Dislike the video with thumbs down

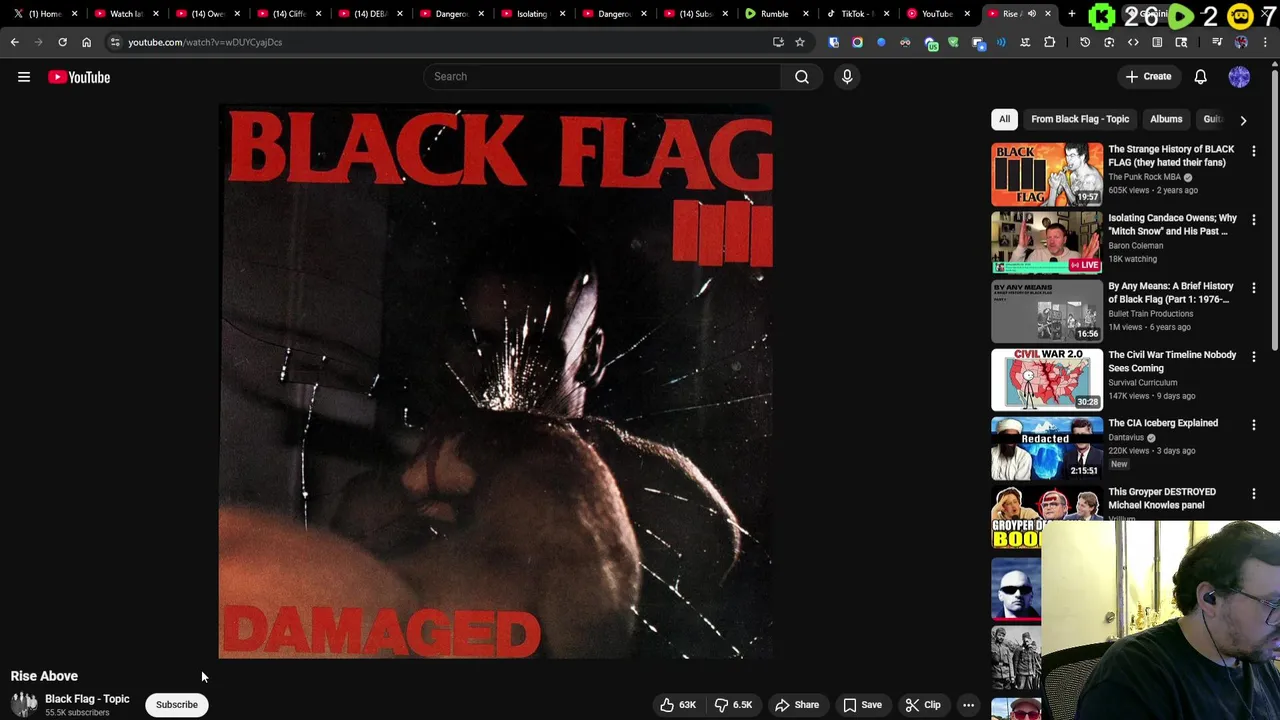click(x=734, y=705)
